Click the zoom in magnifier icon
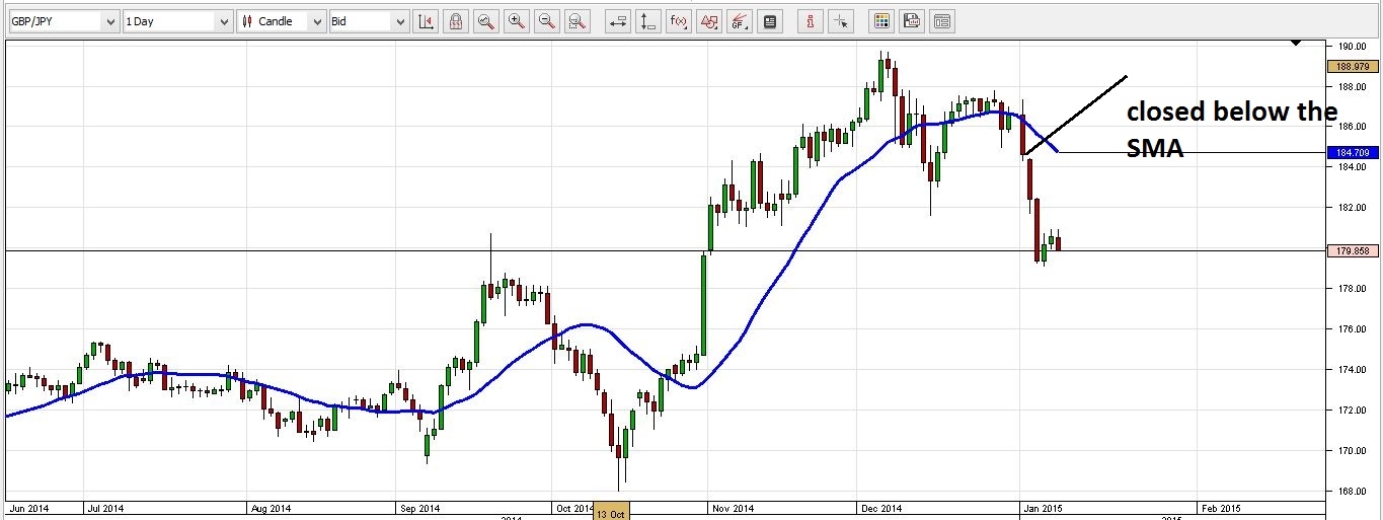 coord(516,21)
